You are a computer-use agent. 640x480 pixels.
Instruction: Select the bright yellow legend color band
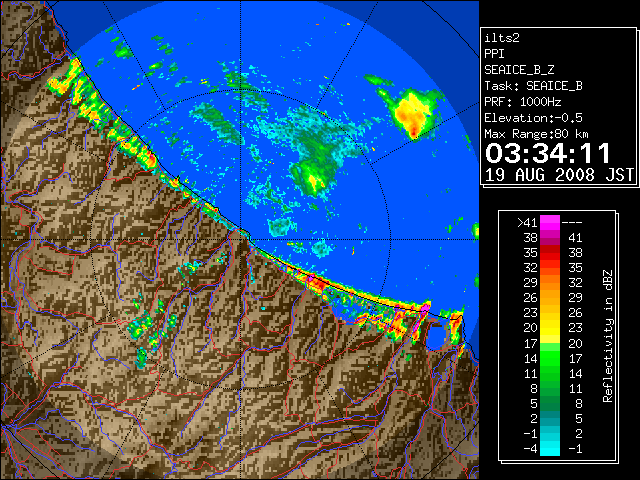coord(550,328)
